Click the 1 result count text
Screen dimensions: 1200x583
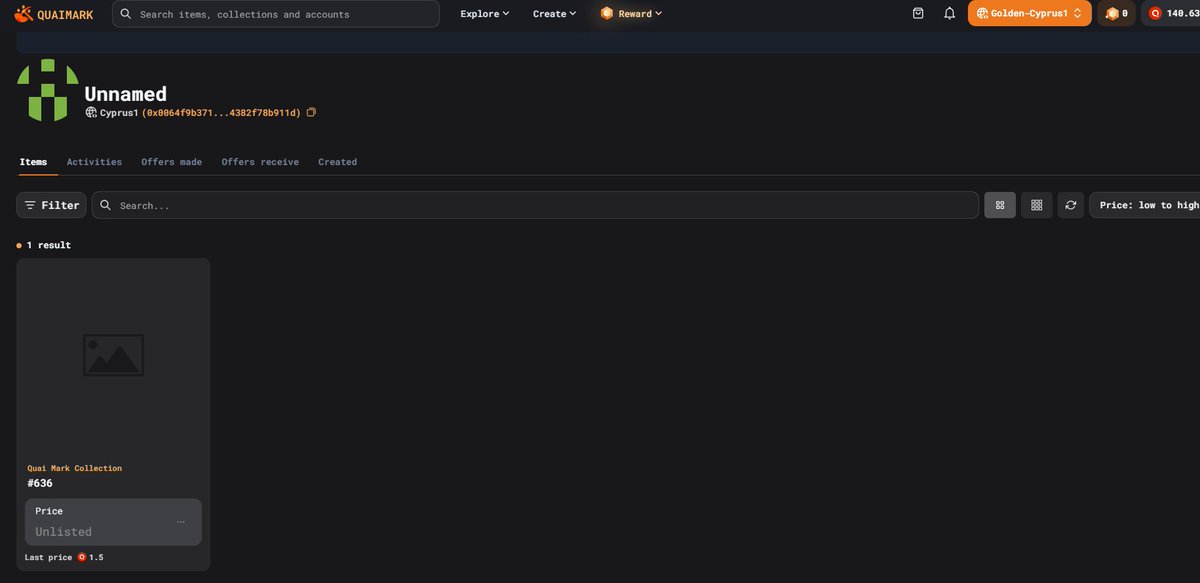pos(48,245)
